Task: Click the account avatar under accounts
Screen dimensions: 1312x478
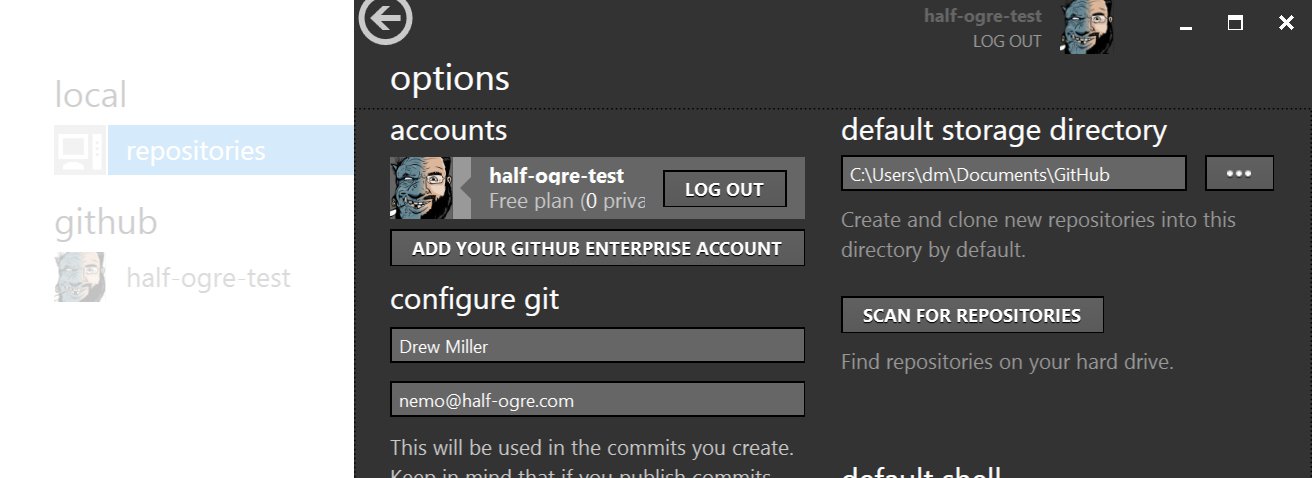Action: pos(420,188)
